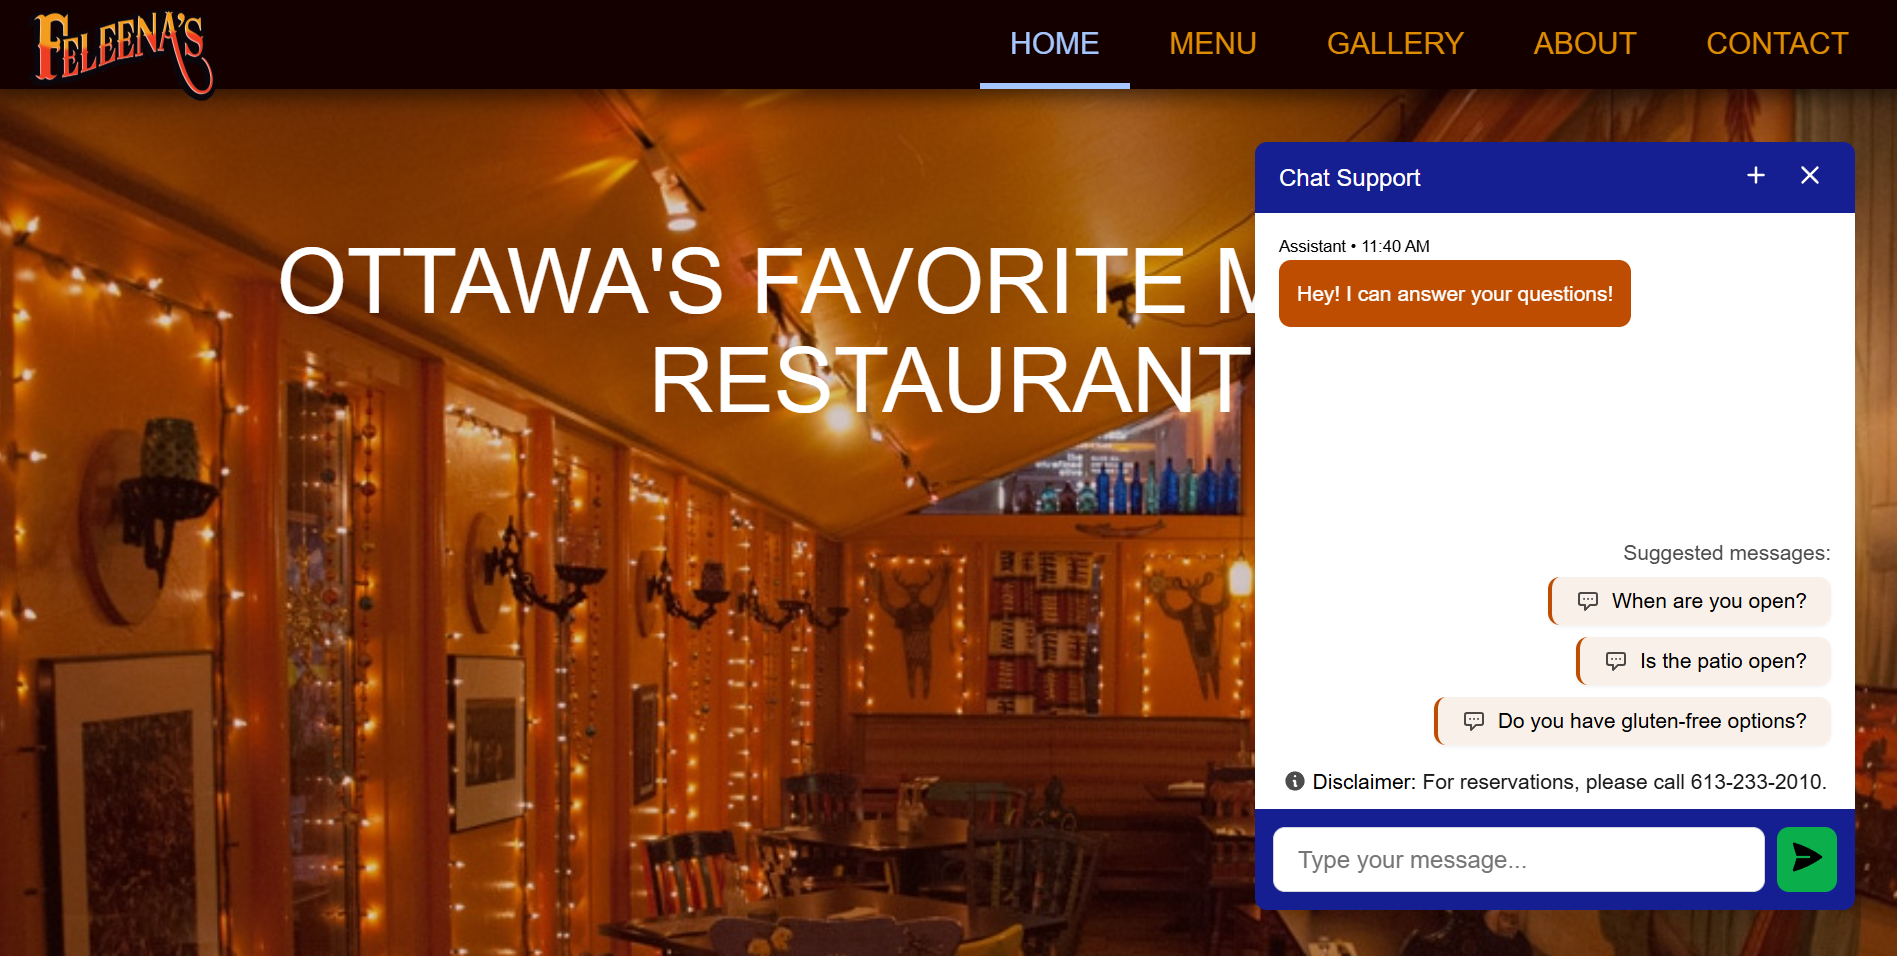The width and height of the screenshot is (1897, 956).
Task: Select the HOME navigation tab
Action: pos(1054,44)
